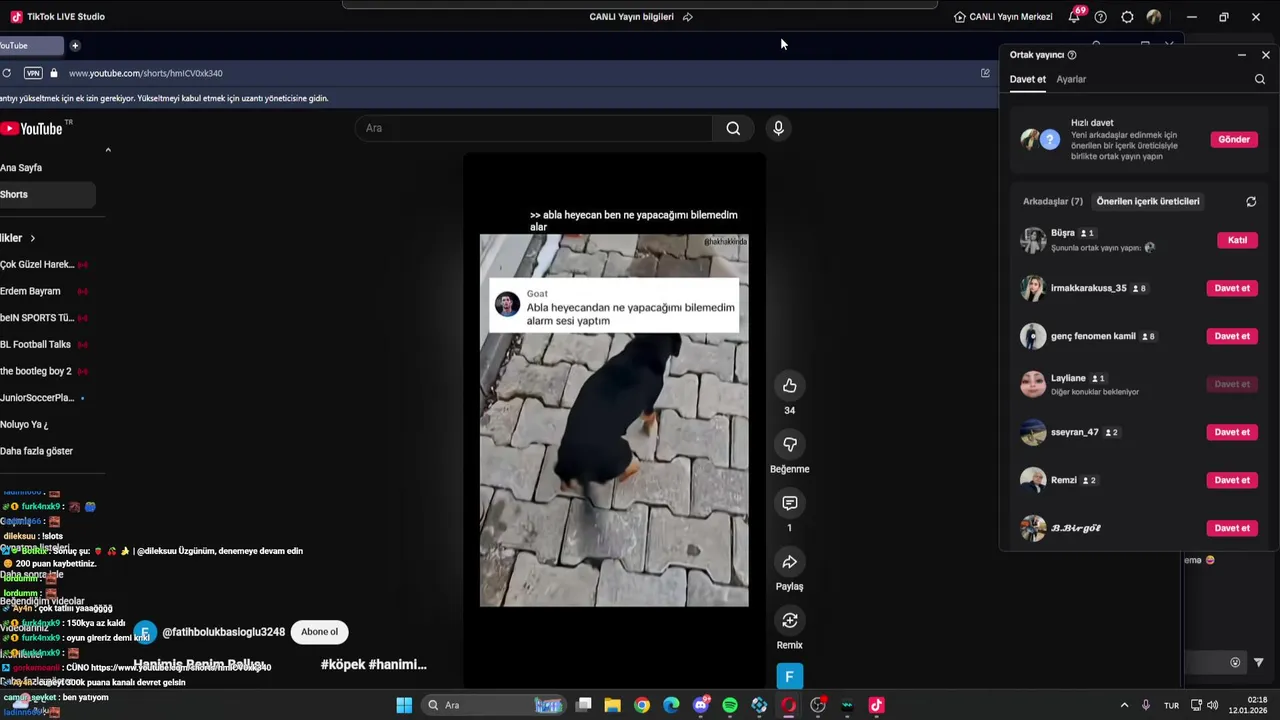Click the YouTube search field
The image size is (1280, 720).
(534, 128)
